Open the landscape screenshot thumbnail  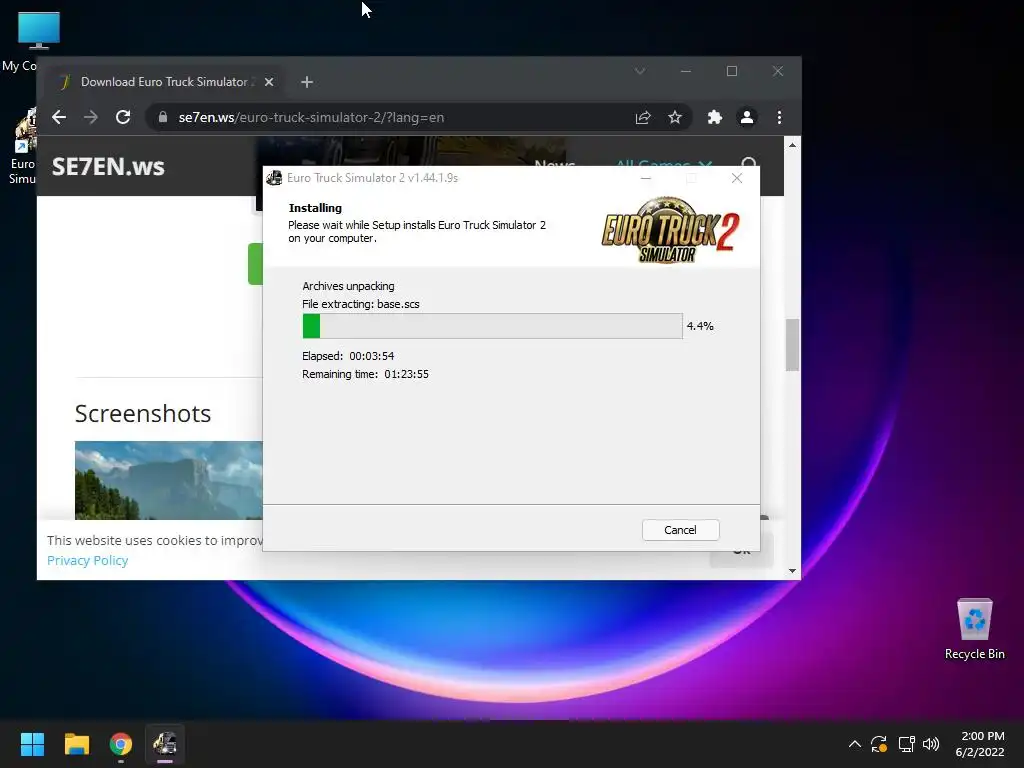click(x=168, y=480)
